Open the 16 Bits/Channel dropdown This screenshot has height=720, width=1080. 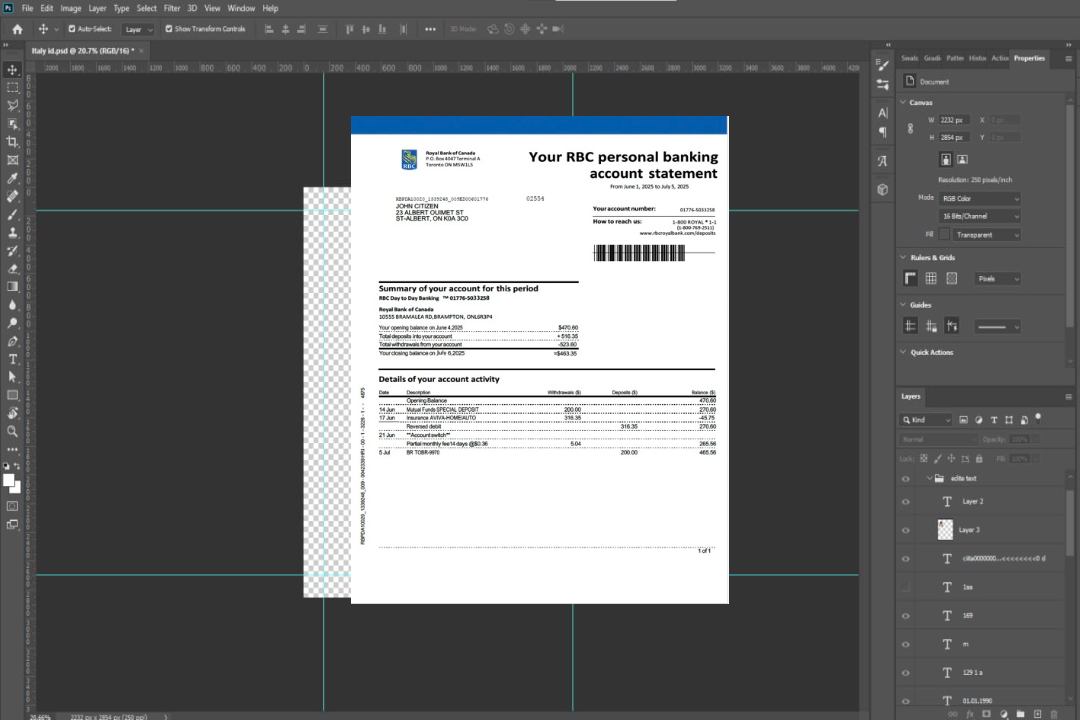979,216
